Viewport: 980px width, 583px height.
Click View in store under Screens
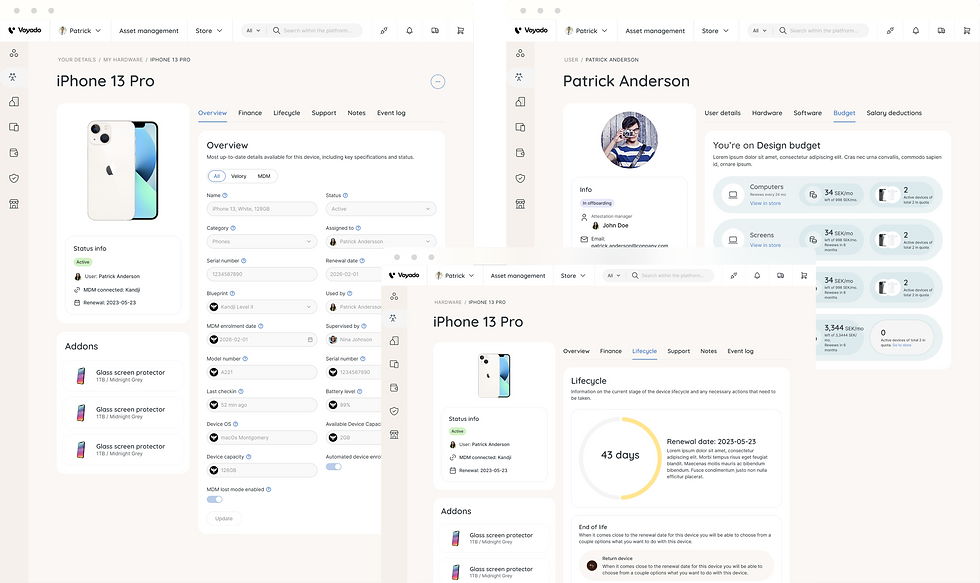point(765,245)
